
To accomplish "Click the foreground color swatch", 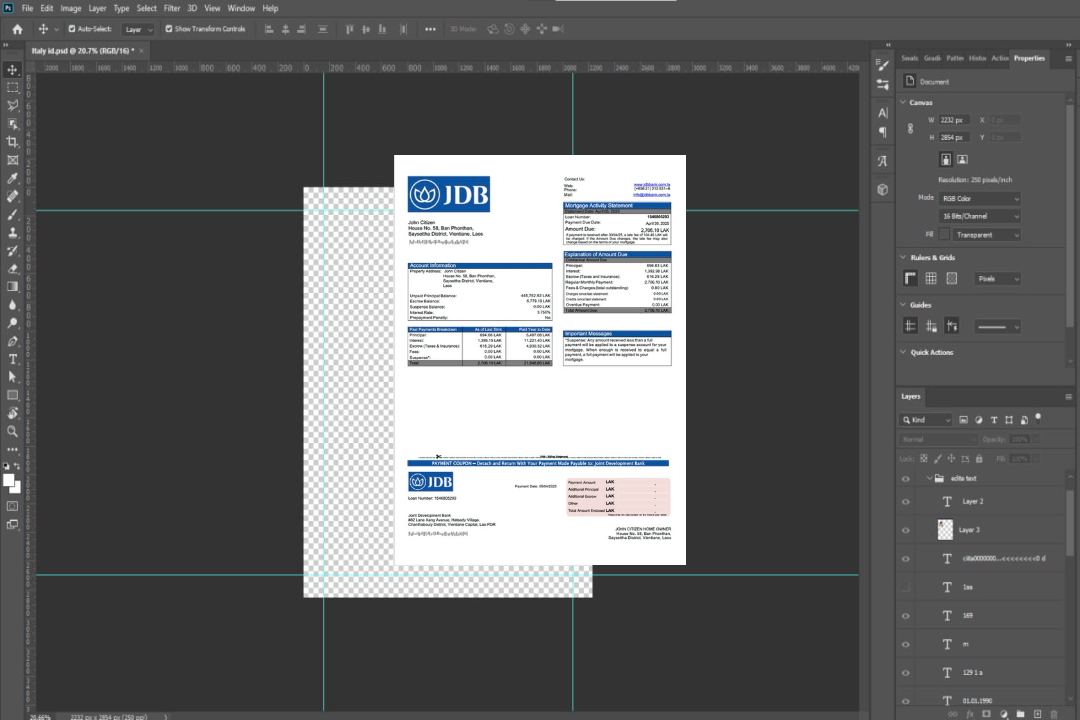I will (9, 481).
